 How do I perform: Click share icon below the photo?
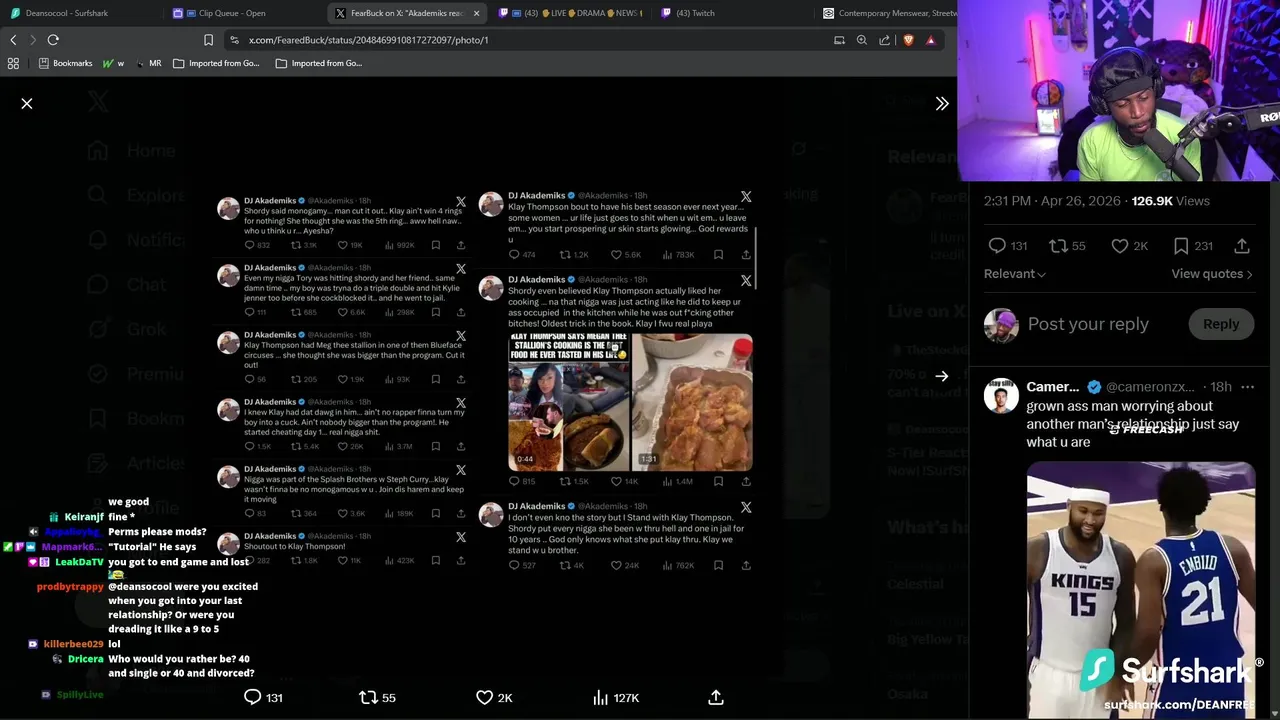click(716, 697)
